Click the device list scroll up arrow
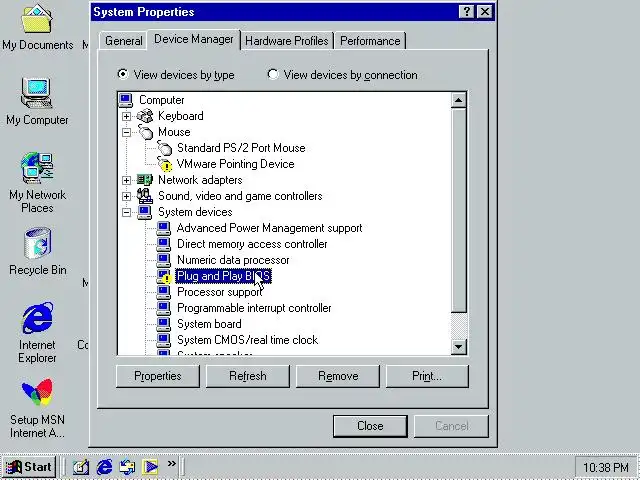The width and height of the screenshot is (640, 480). 458,100
